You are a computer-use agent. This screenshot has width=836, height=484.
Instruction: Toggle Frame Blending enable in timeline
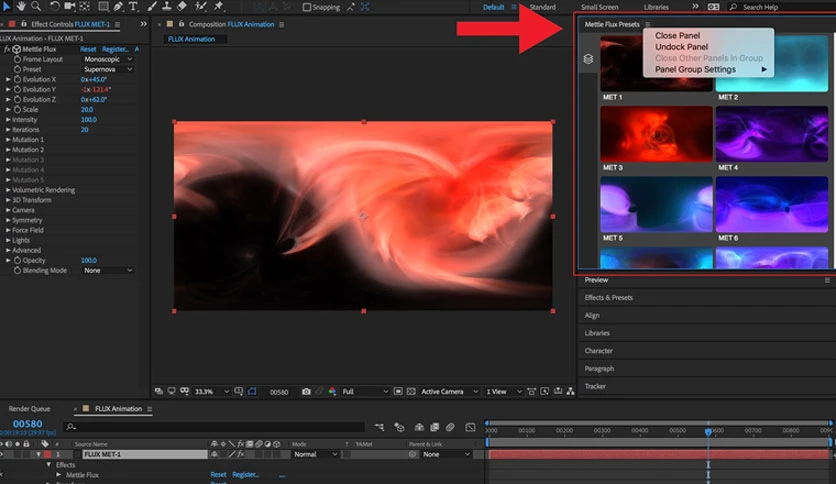(435, 427)
